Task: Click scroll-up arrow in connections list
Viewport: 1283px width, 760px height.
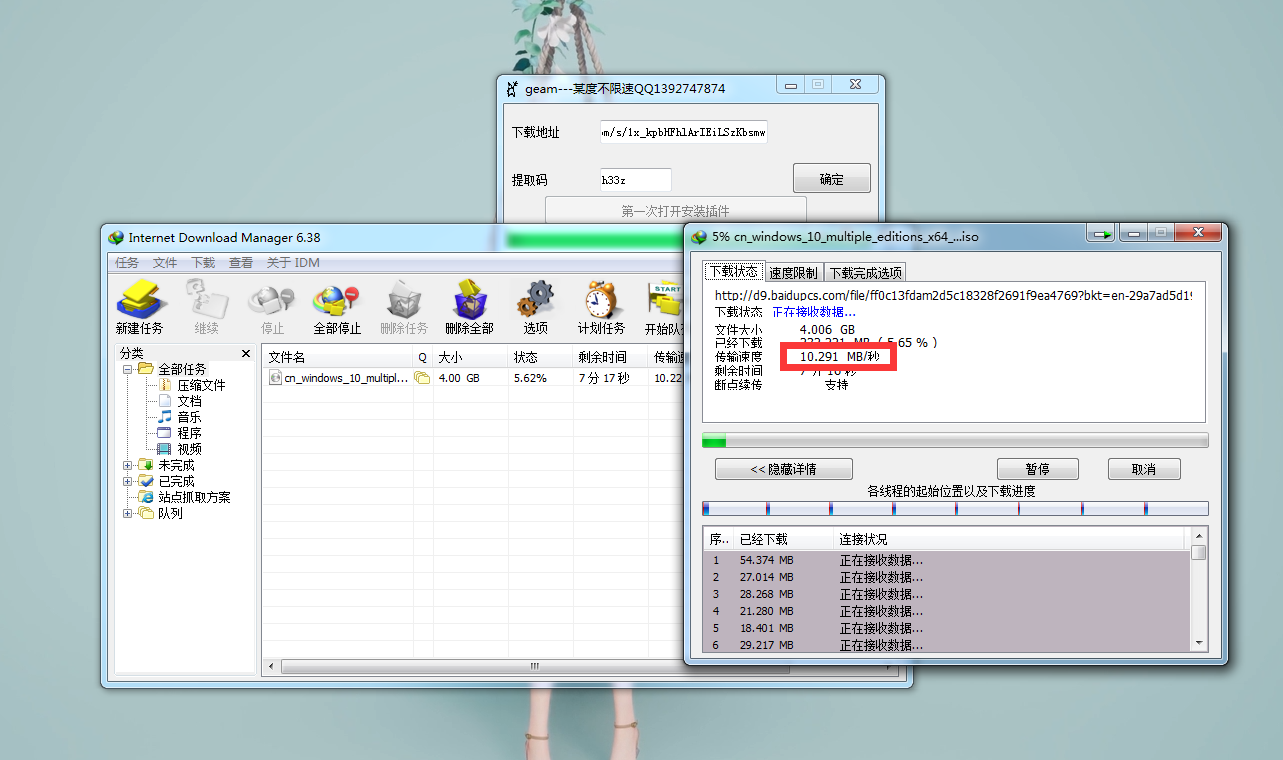Action: [1199, 536]
